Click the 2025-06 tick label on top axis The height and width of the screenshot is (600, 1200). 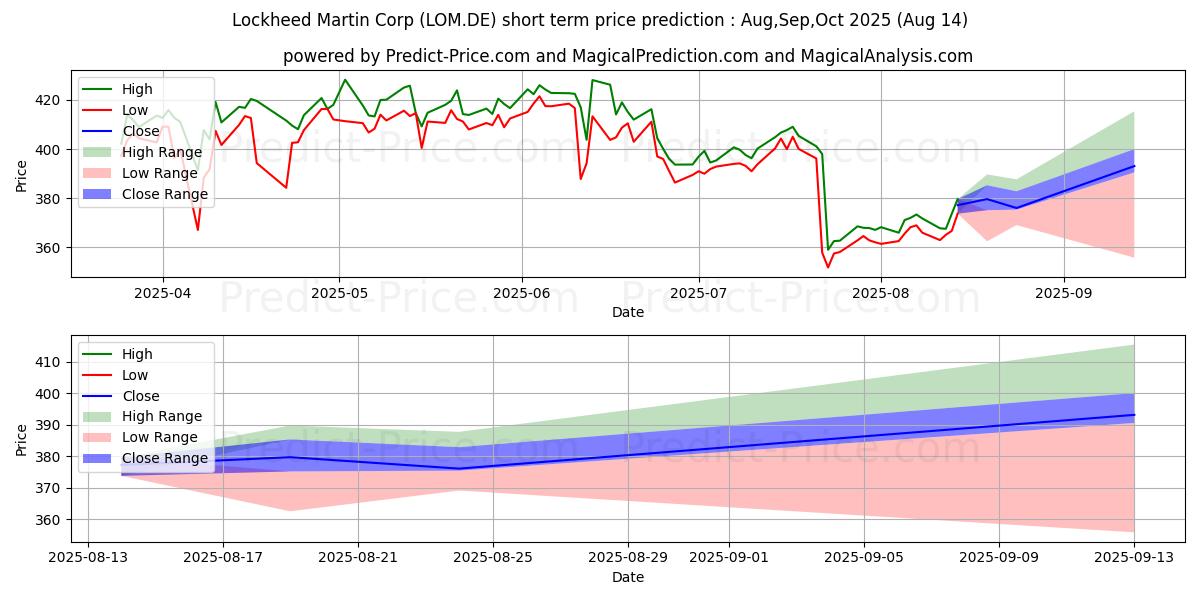click(x=521, y=295)
